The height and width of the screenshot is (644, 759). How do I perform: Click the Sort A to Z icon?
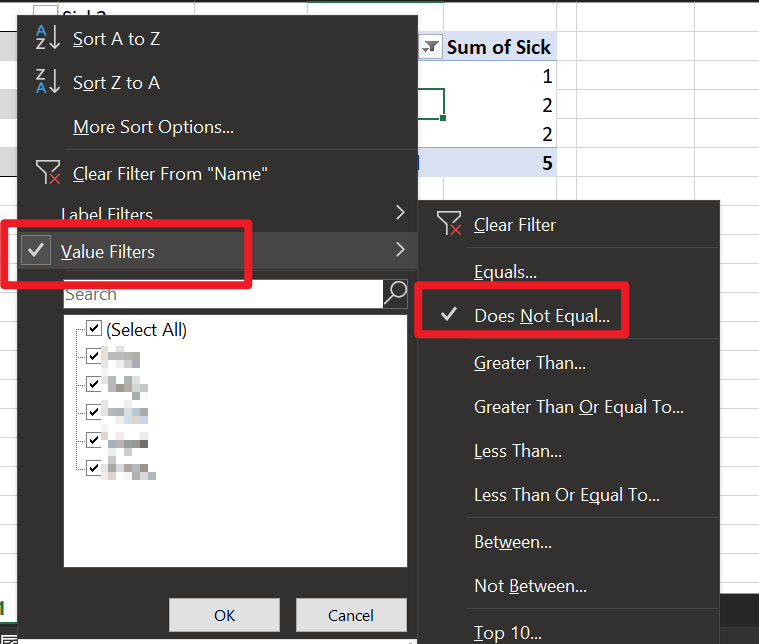click(x=47, y=38)
